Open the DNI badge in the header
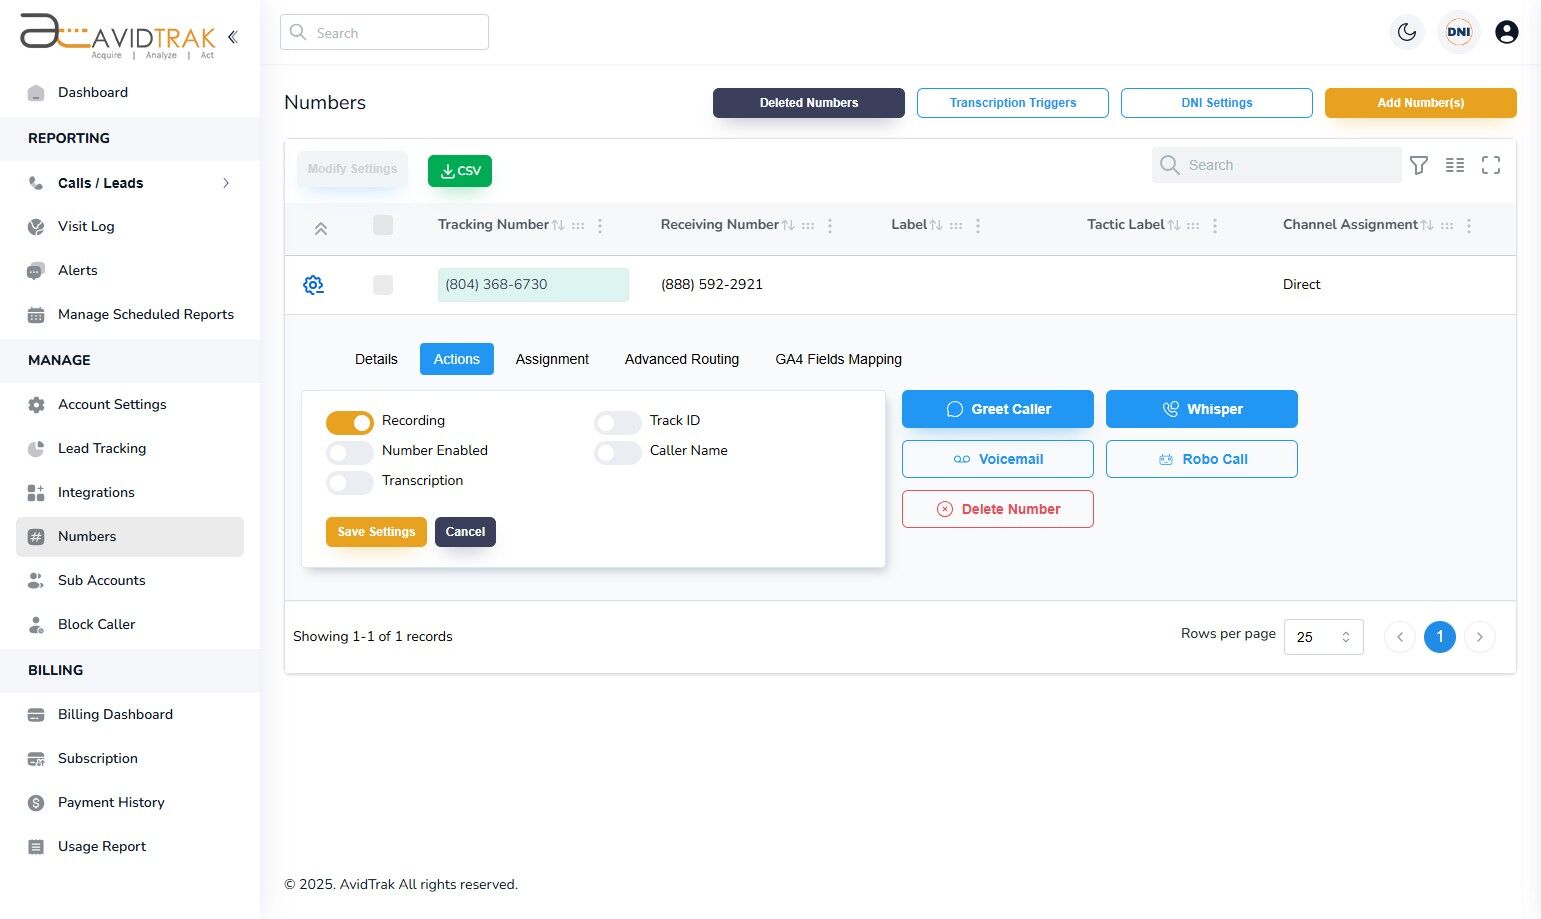This screenshot has width=1541, height=919. 1458,31
